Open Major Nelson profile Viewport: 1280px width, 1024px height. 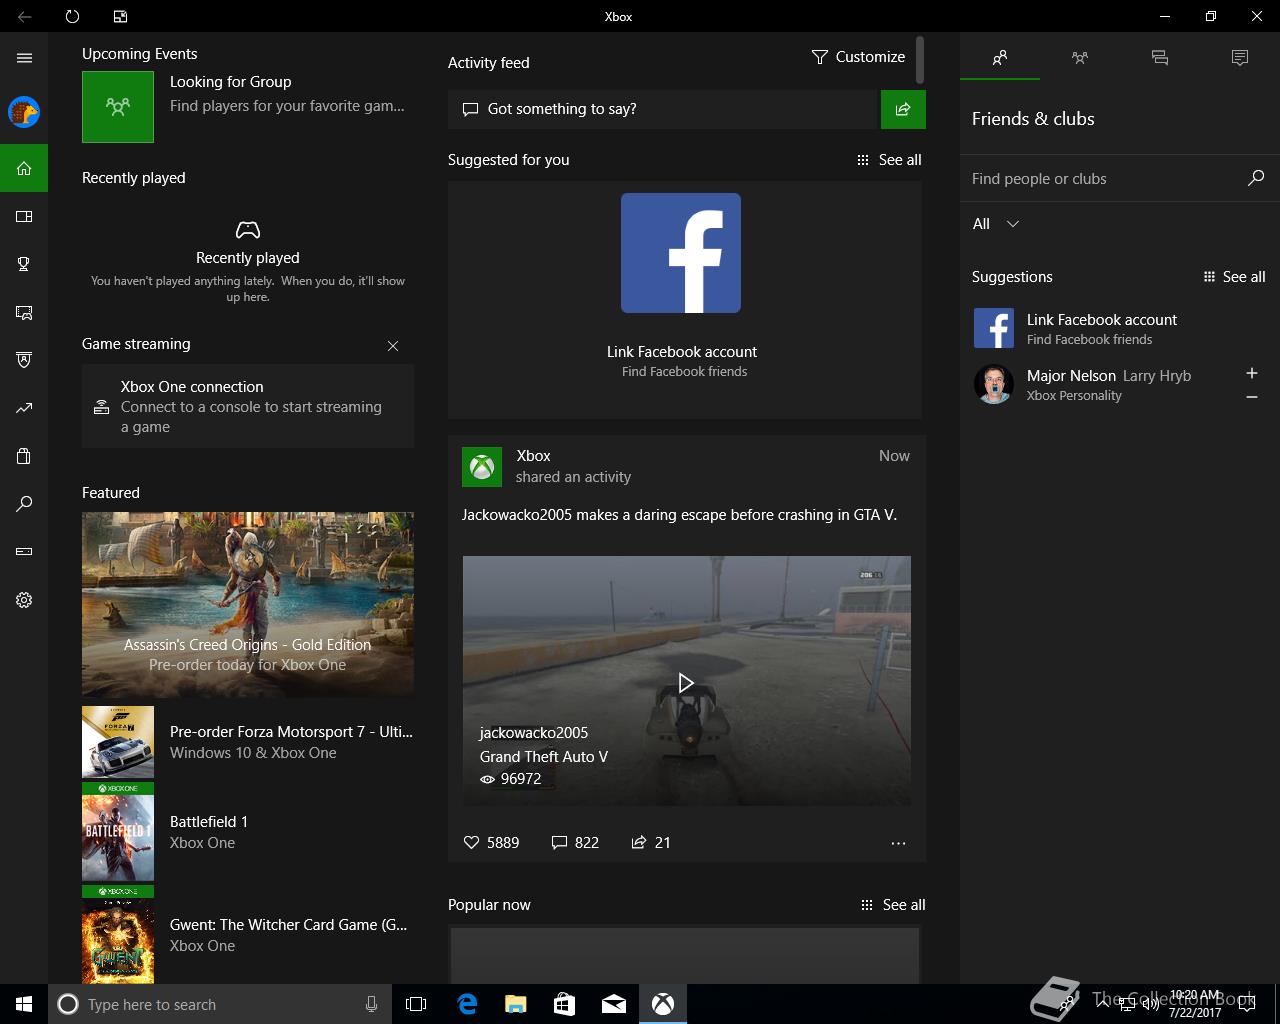point(1100,384)
